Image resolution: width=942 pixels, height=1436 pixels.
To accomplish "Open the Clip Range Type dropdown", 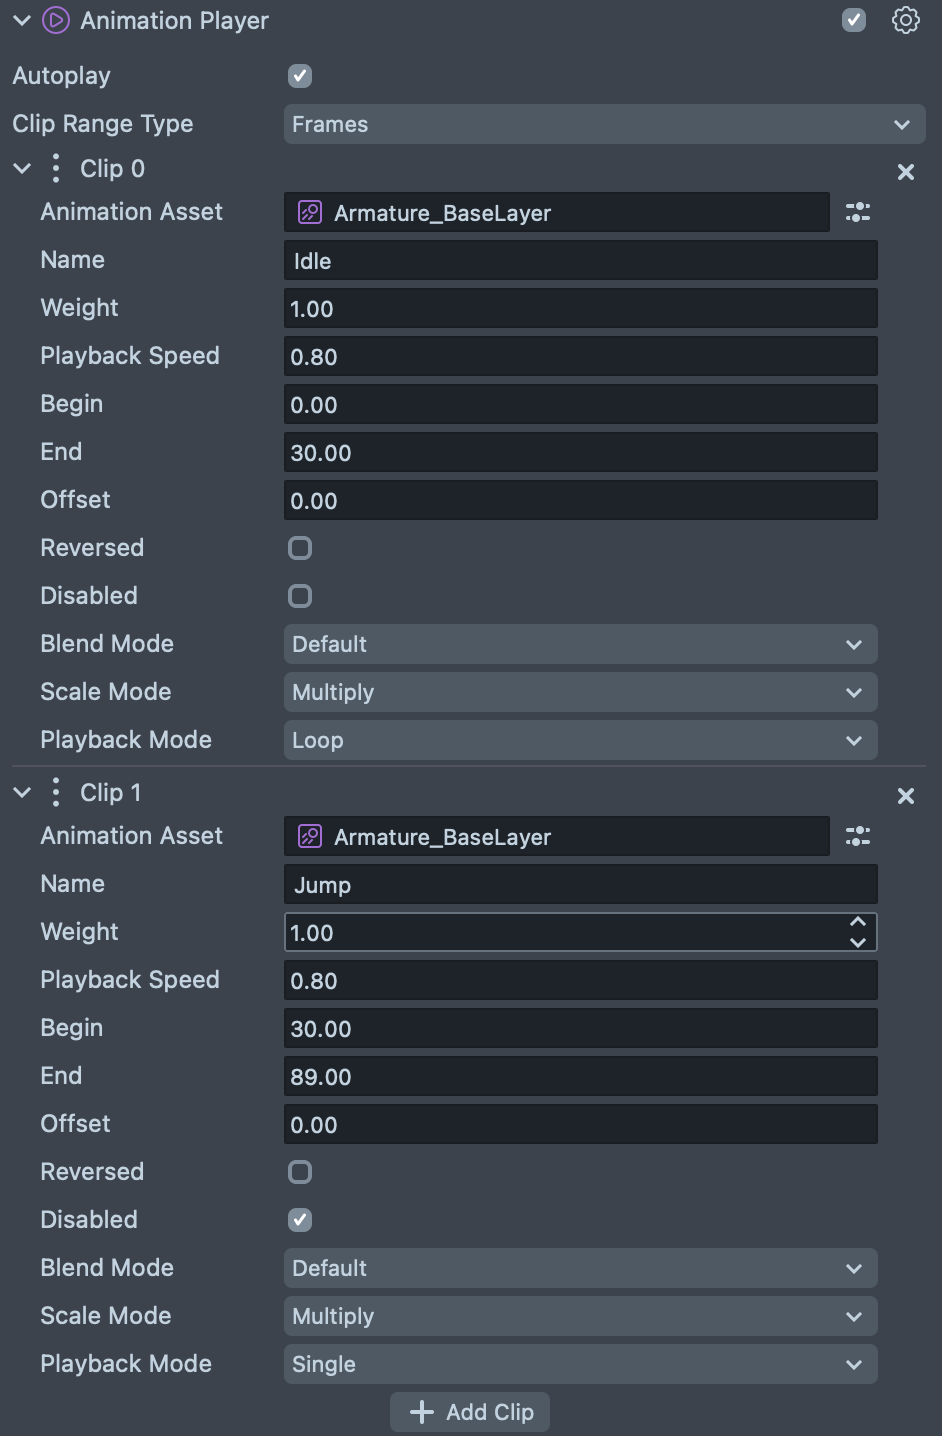I will (x=604, y=124).
